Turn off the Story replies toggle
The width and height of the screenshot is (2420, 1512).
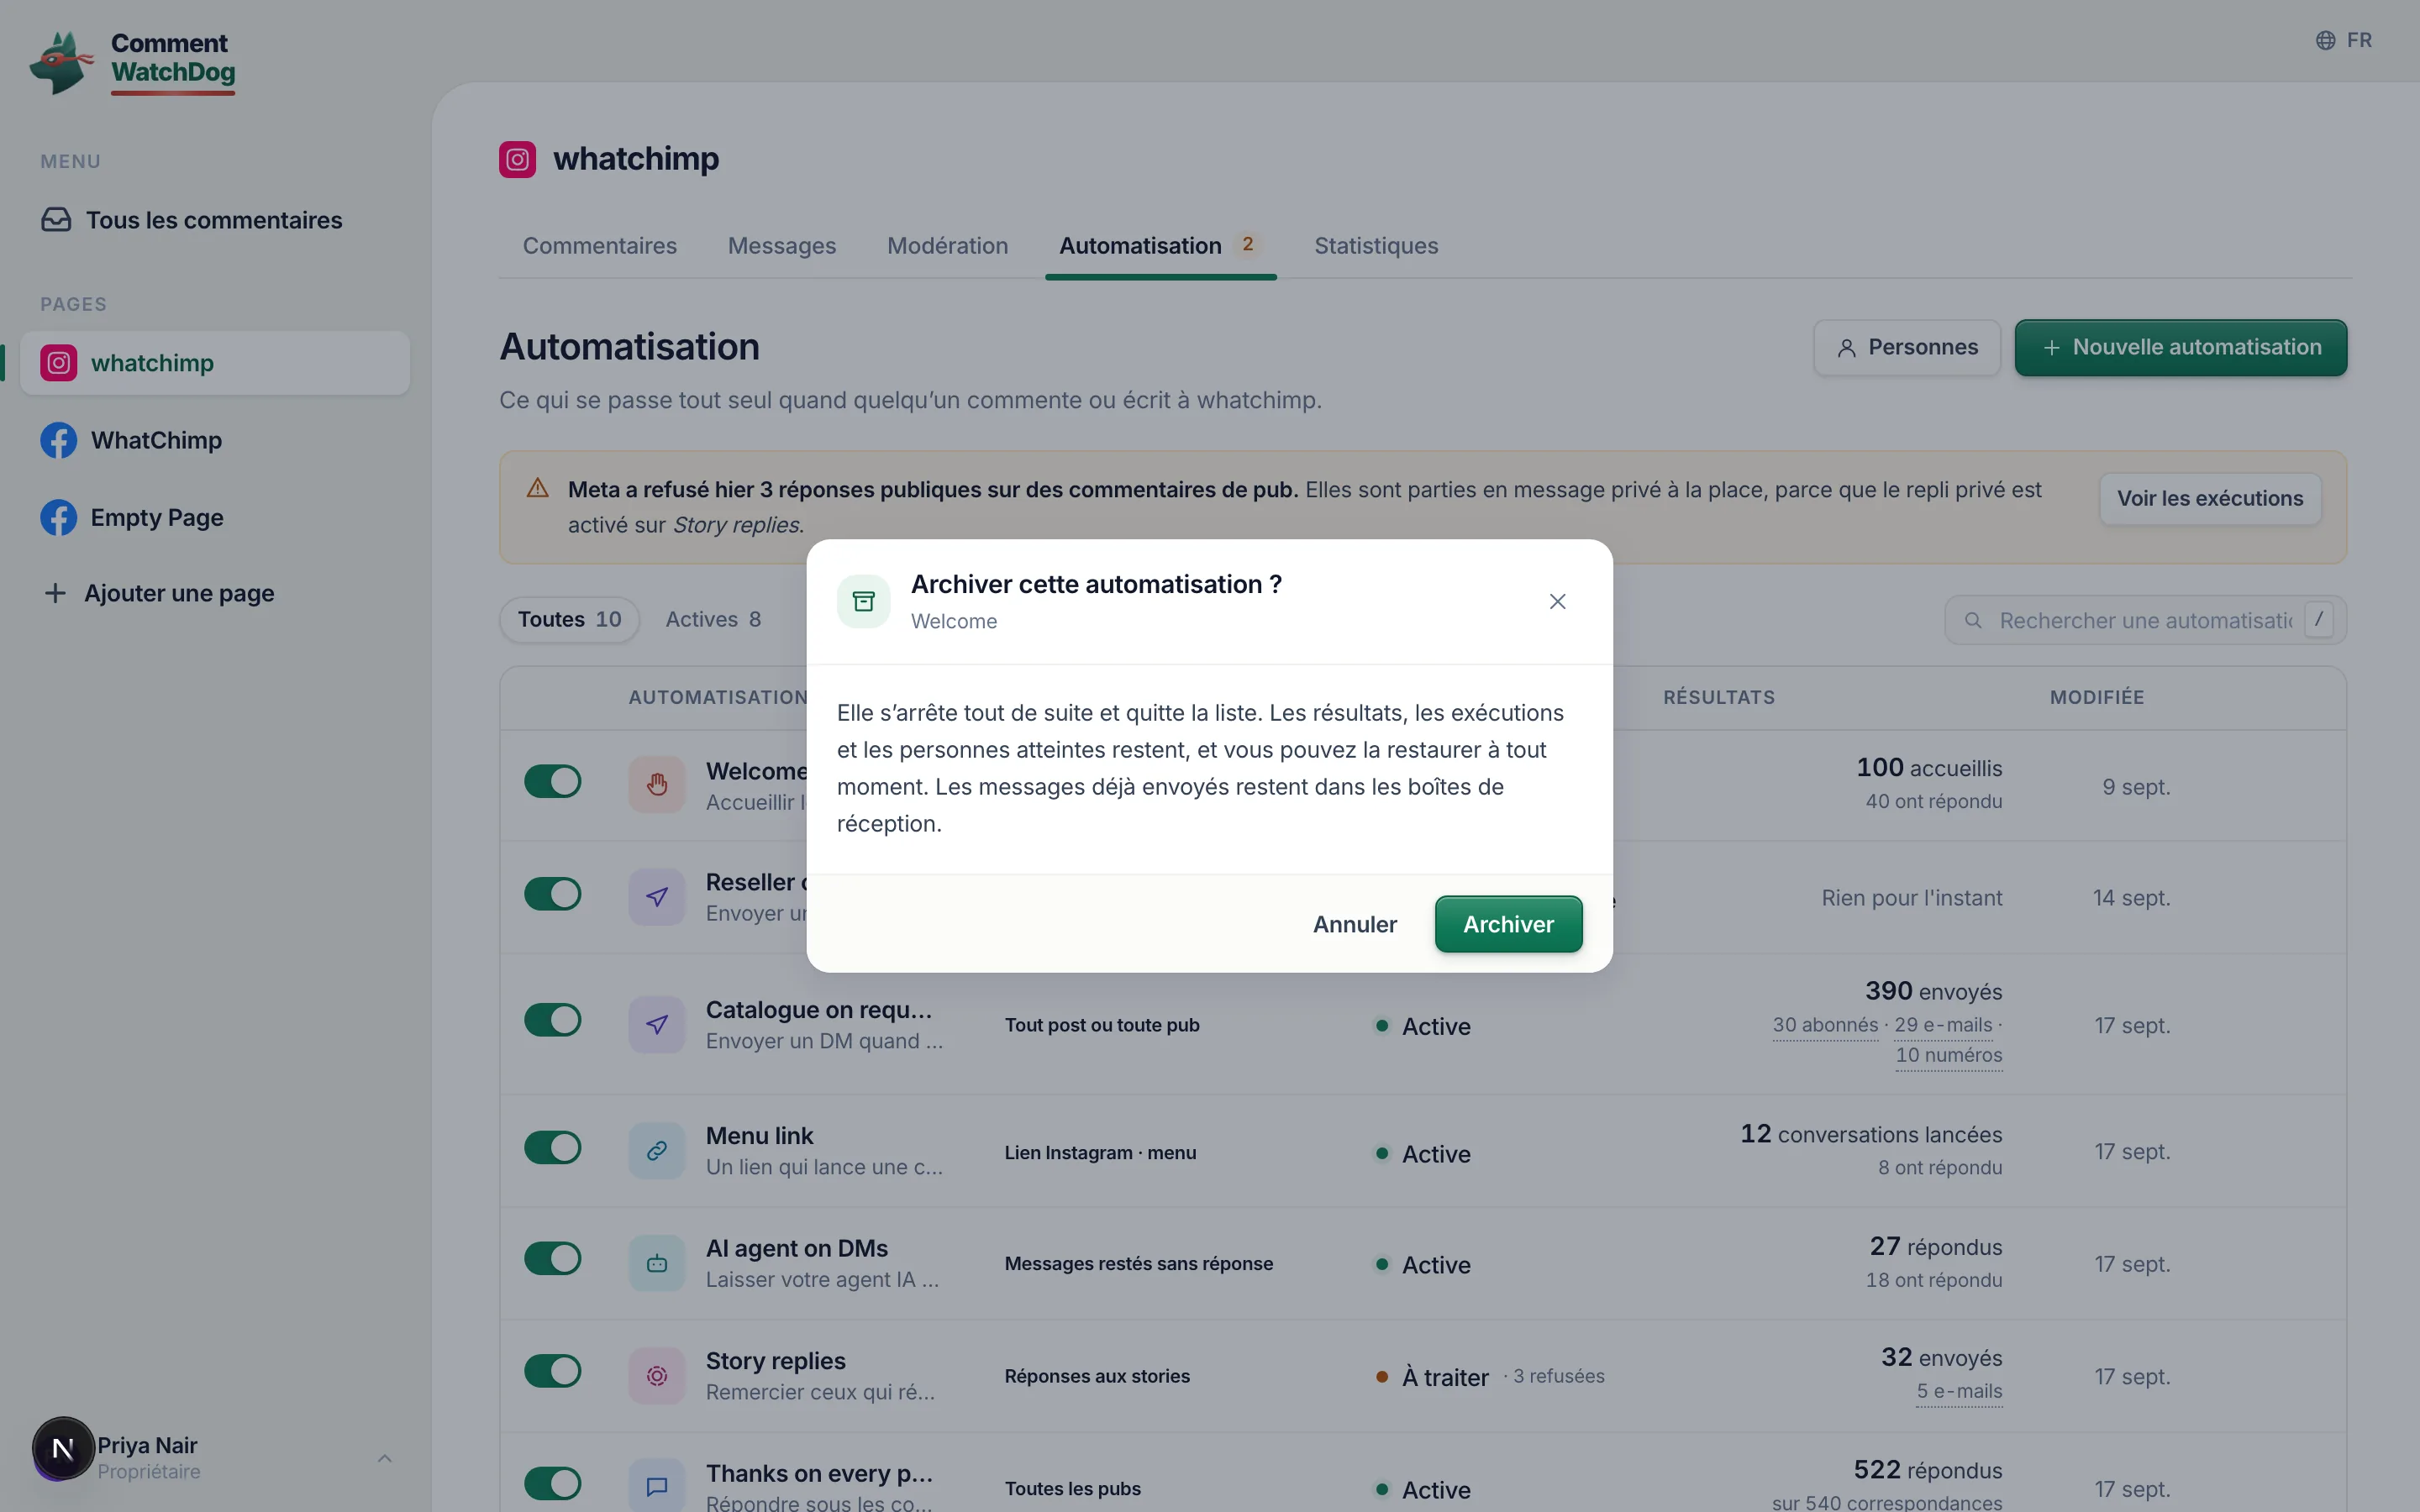click(x=552, y=1371)
